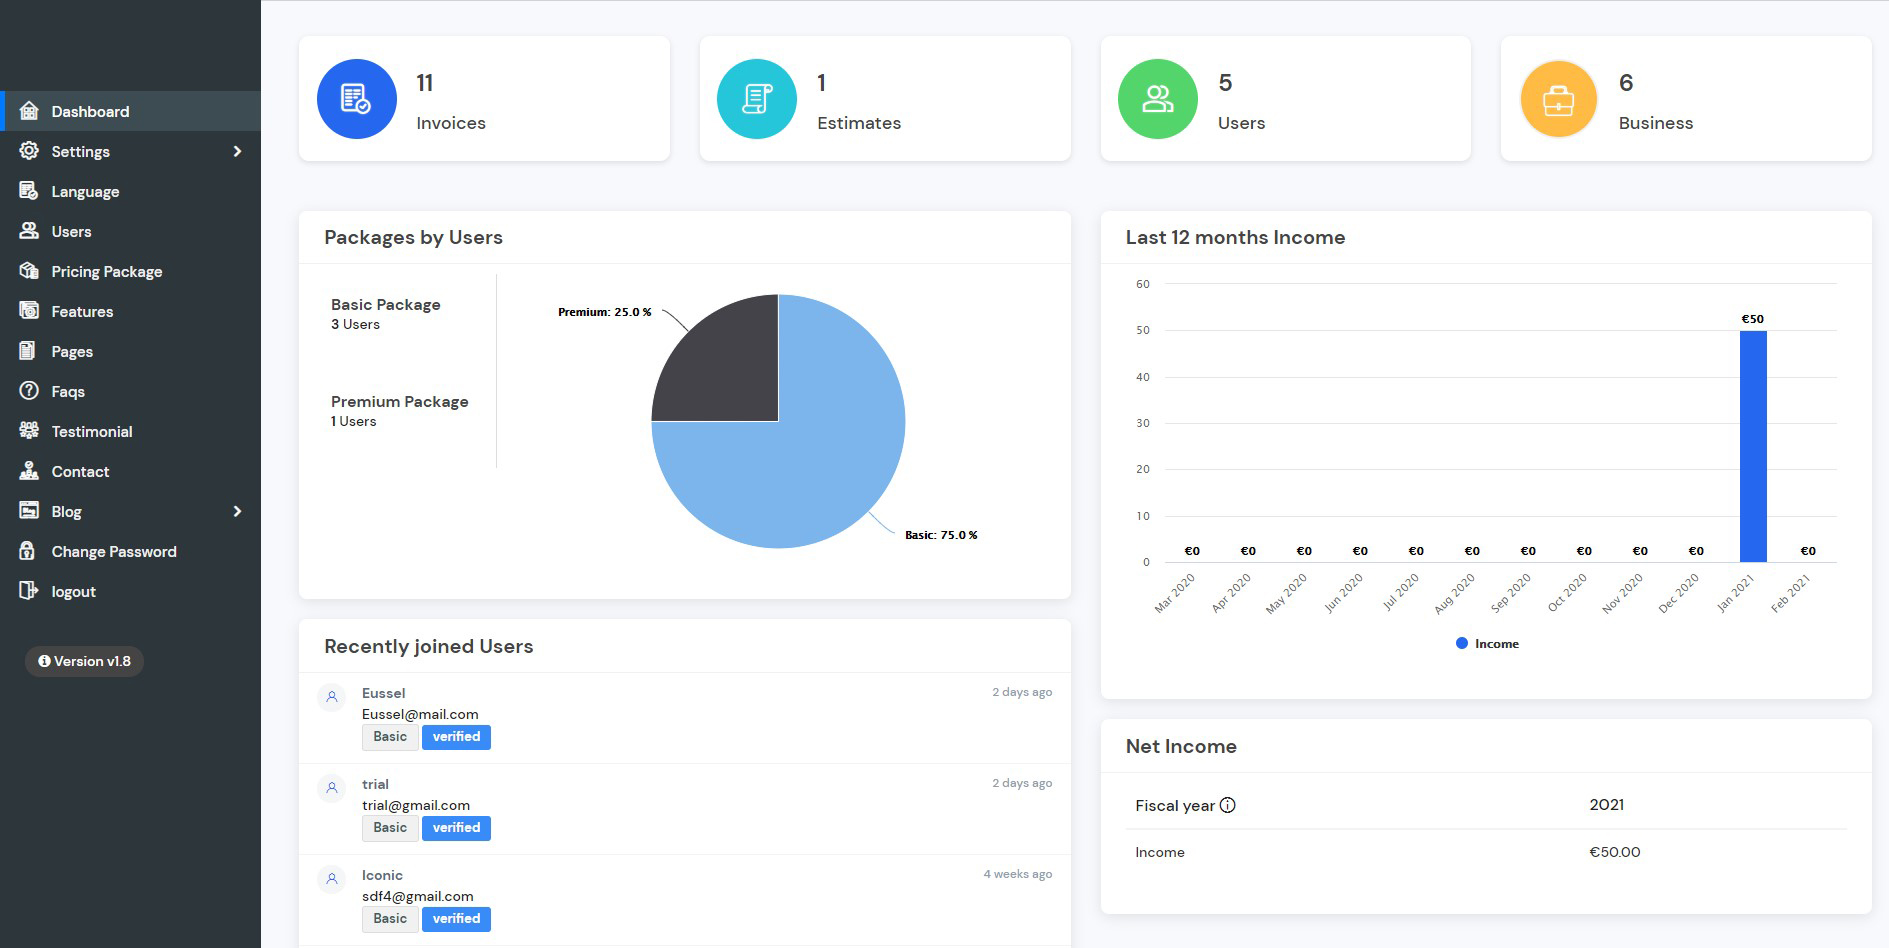Open the Change Password page
Viewport: 1889px width, 948px height.
tap(113, 551)
